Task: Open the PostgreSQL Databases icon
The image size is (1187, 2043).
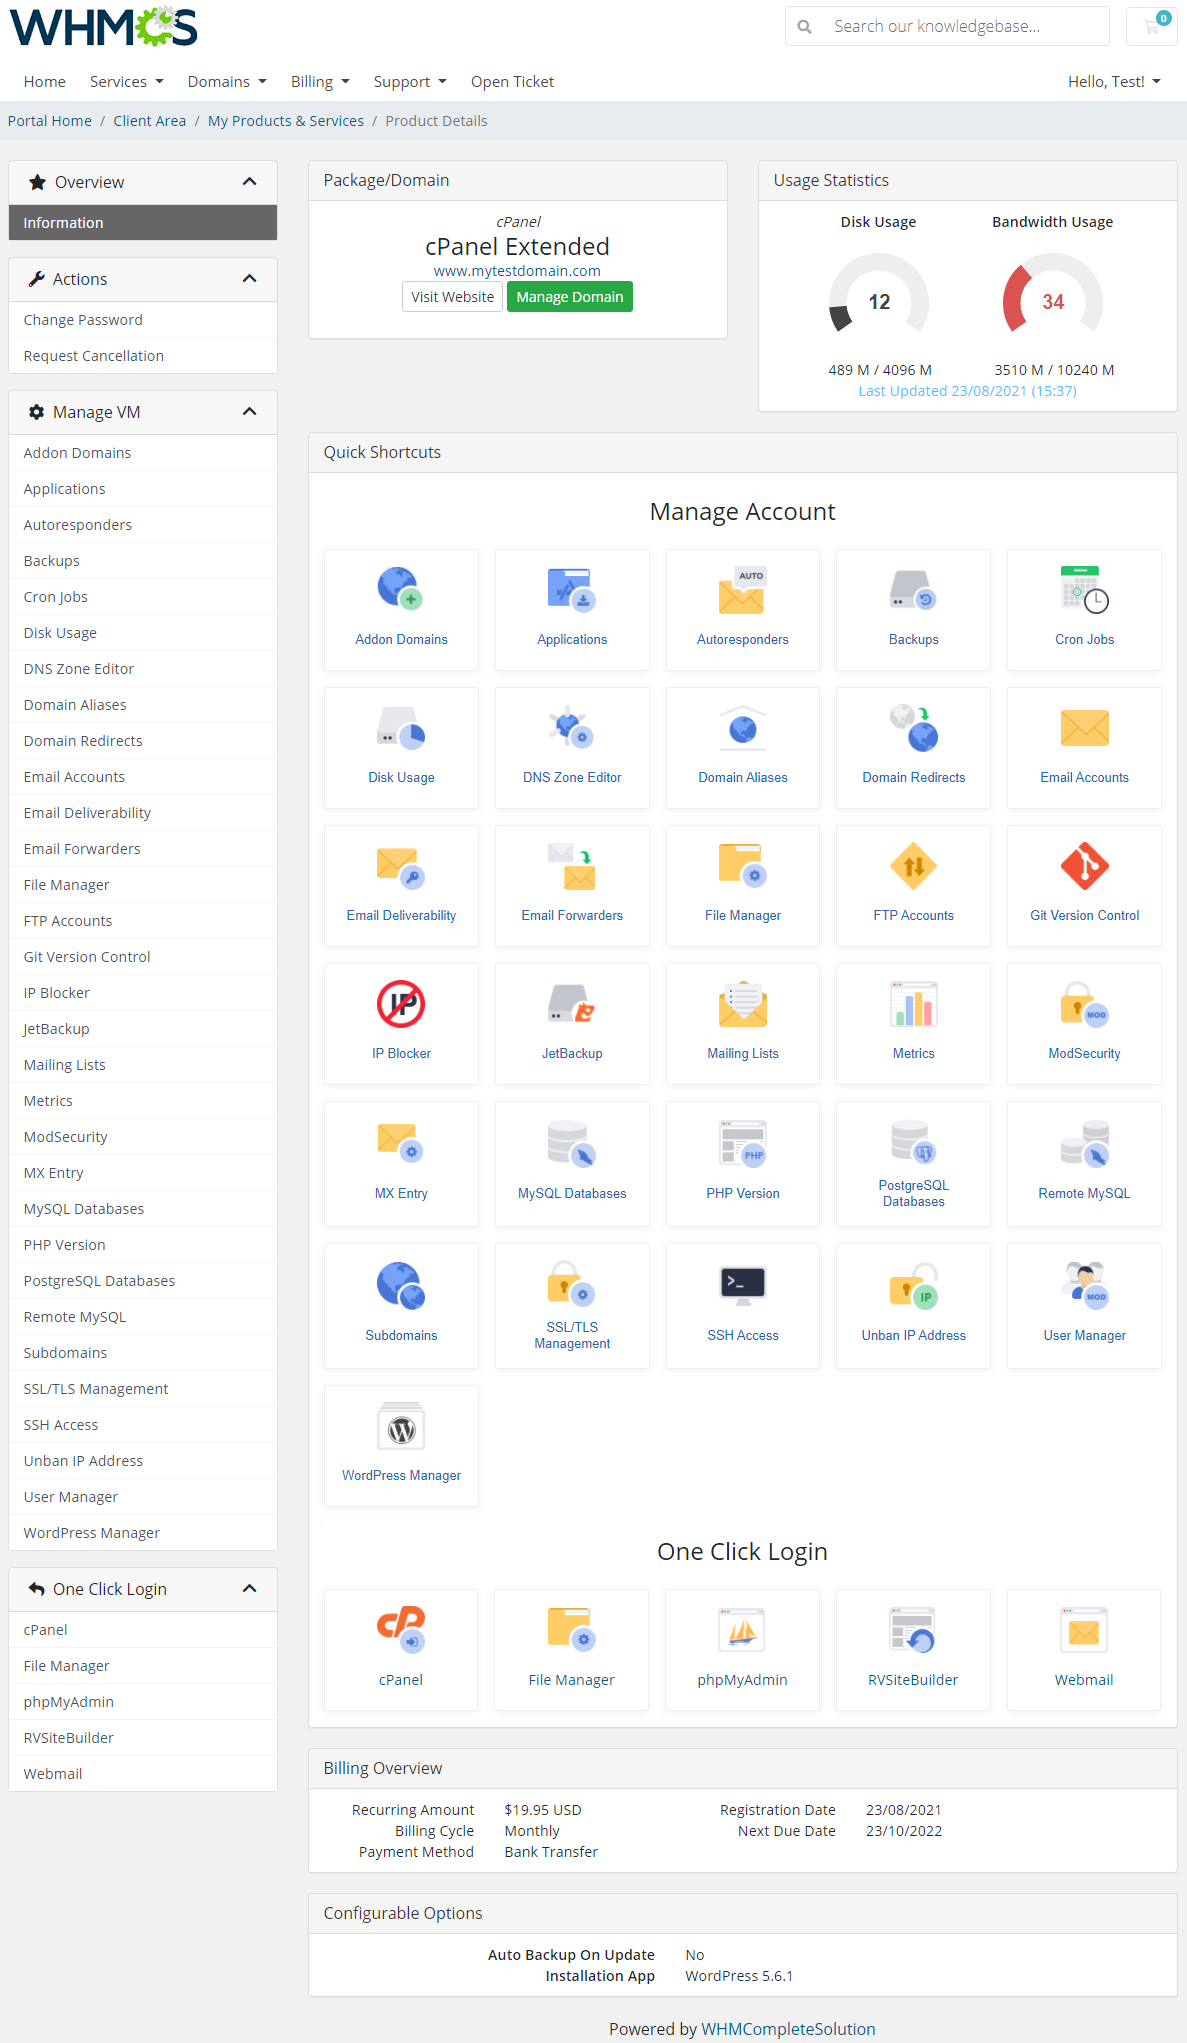Action: click(913, 1142)
